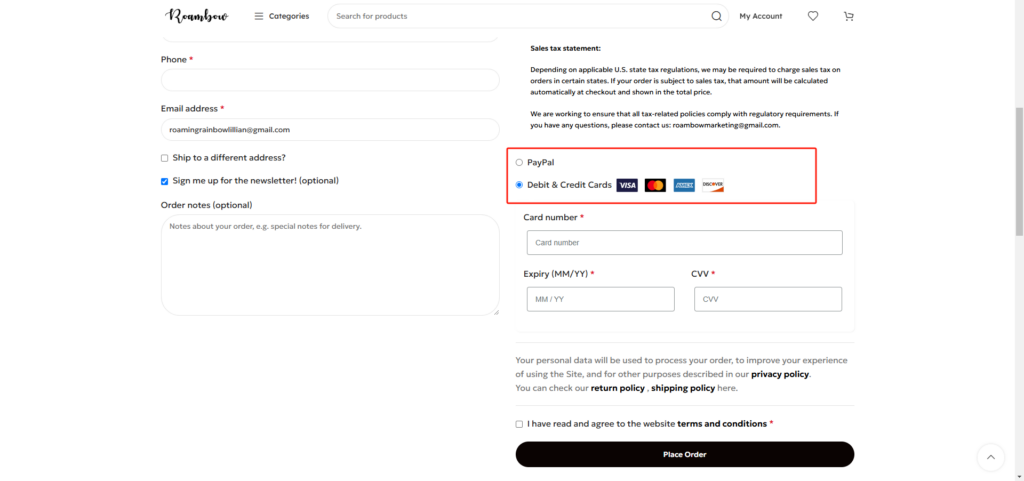
Task: Select Debit & Credit Cards radio button
Action: pos(519,185)
